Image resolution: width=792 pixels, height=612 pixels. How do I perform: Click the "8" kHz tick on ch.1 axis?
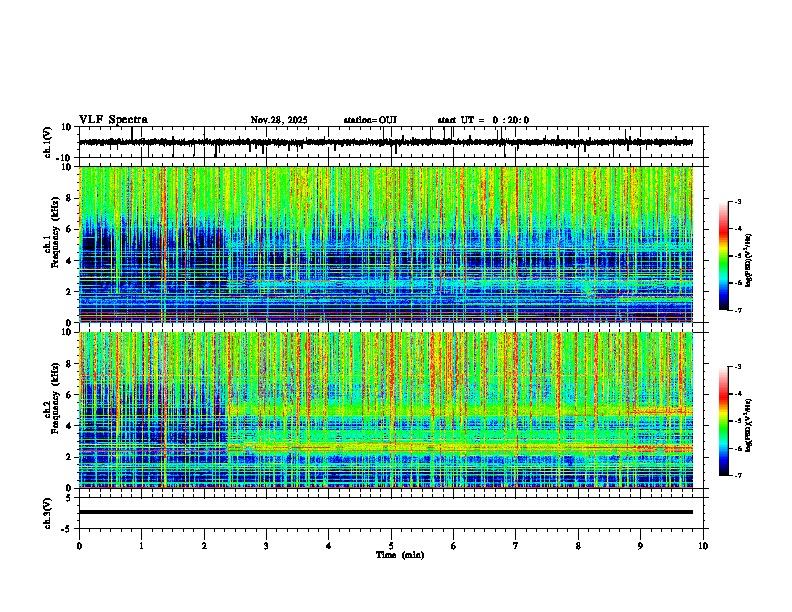(70, 198)
